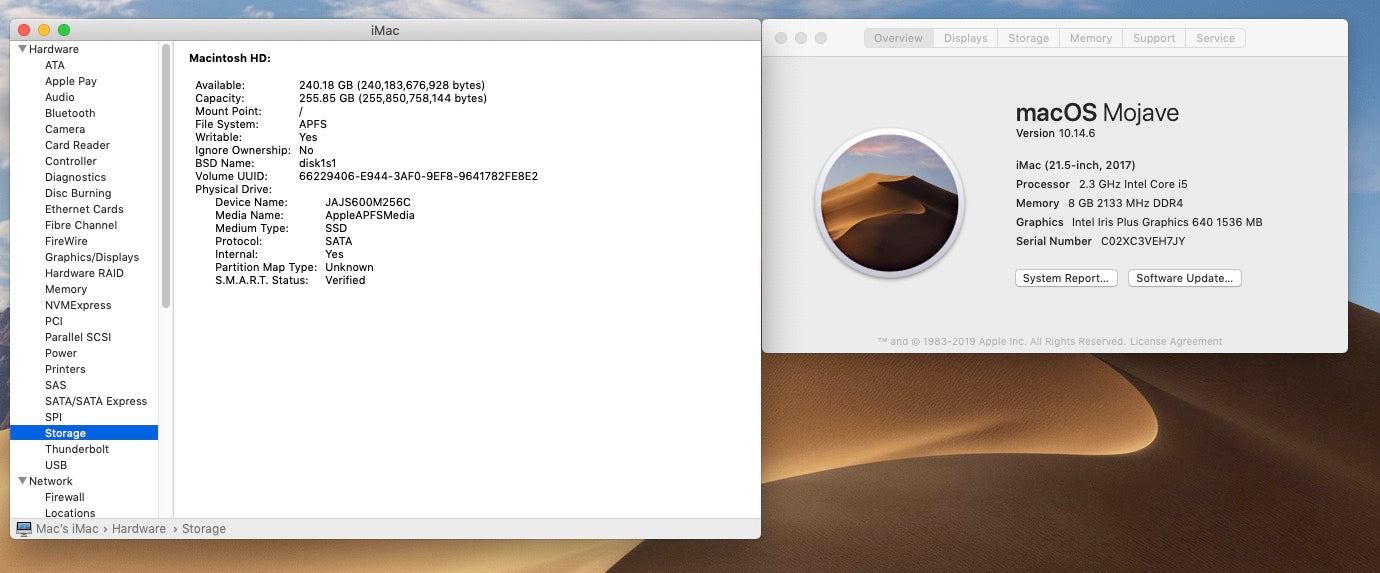Select the Memory tab
The height and width of the screenshot is (573, 1380).
click(1090, 38)
